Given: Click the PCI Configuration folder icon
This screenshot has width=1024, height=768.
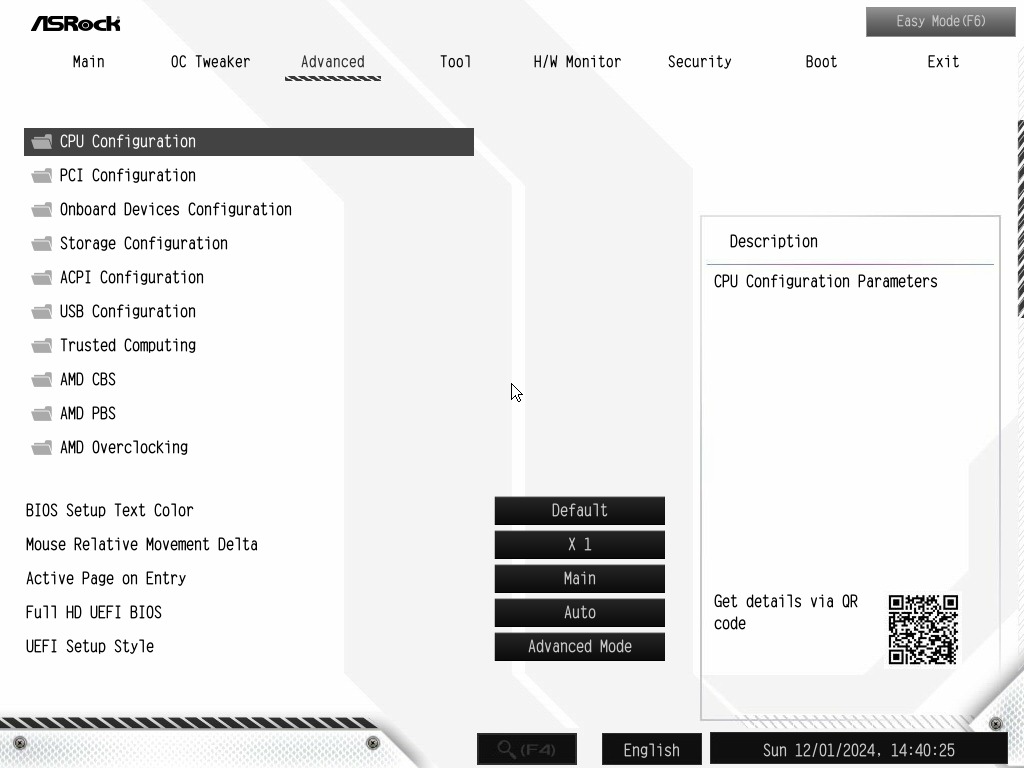Looking at the screenshot, I should pyautogui.click(x=42, y=176).
